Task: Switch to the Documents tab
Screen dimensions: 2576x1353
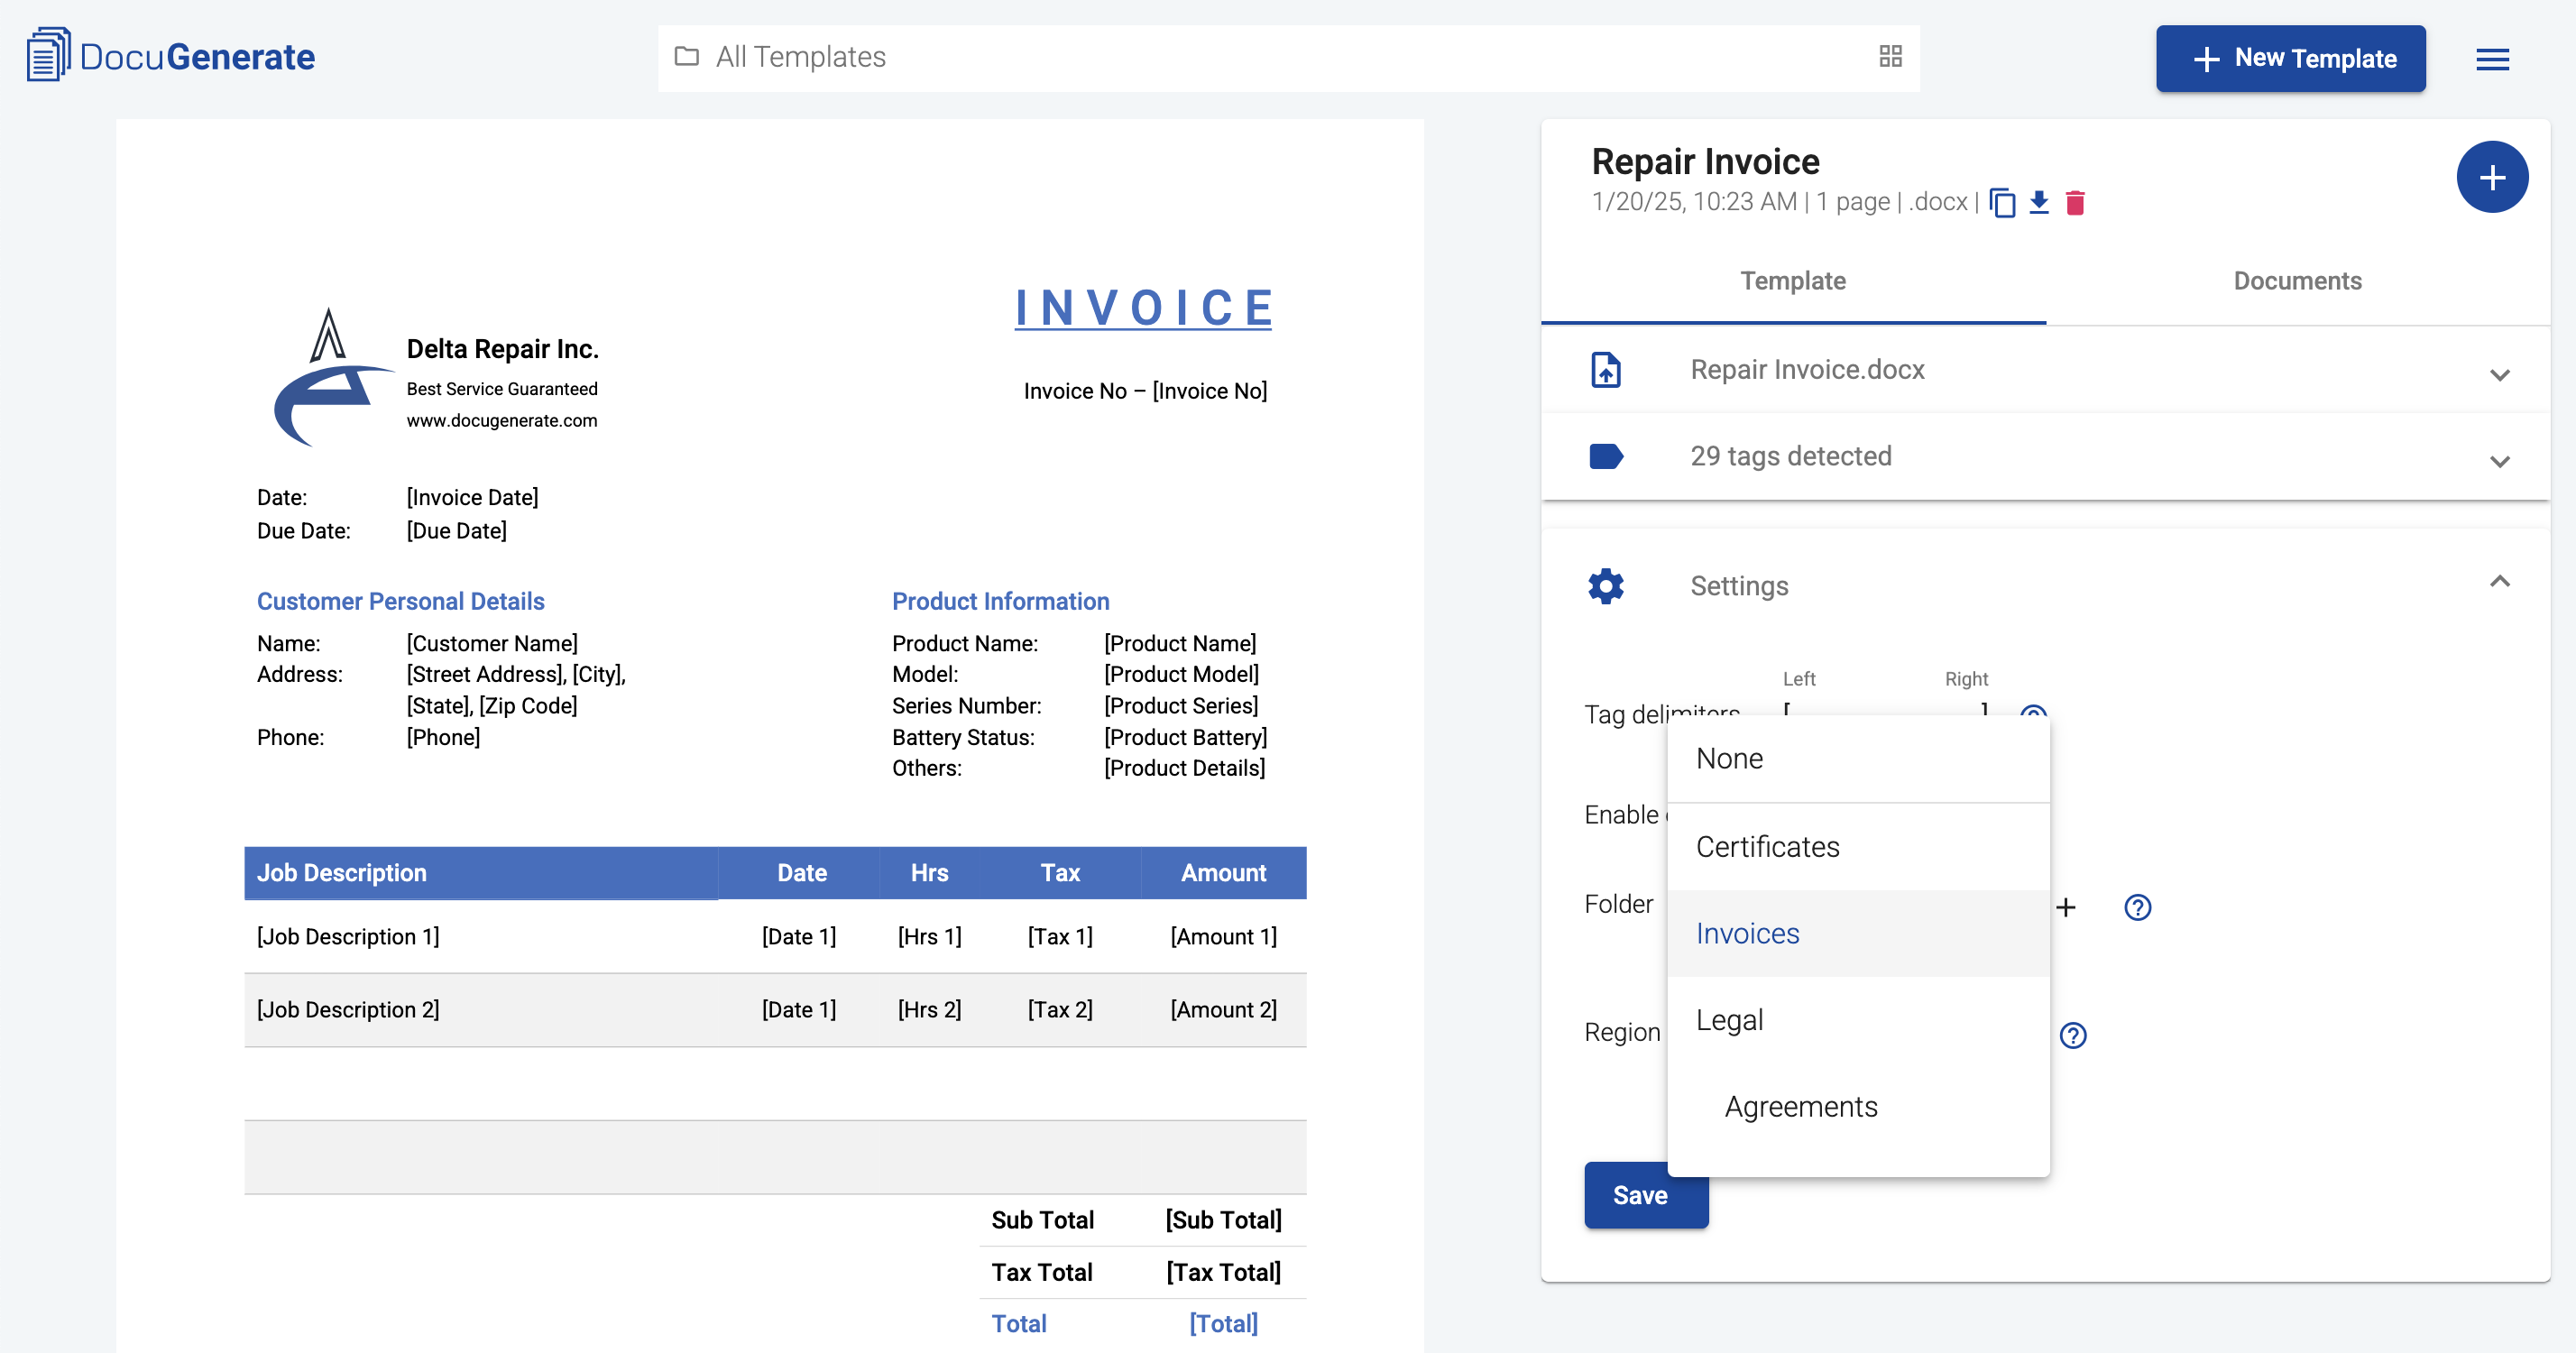Action: coord(2297,281)
